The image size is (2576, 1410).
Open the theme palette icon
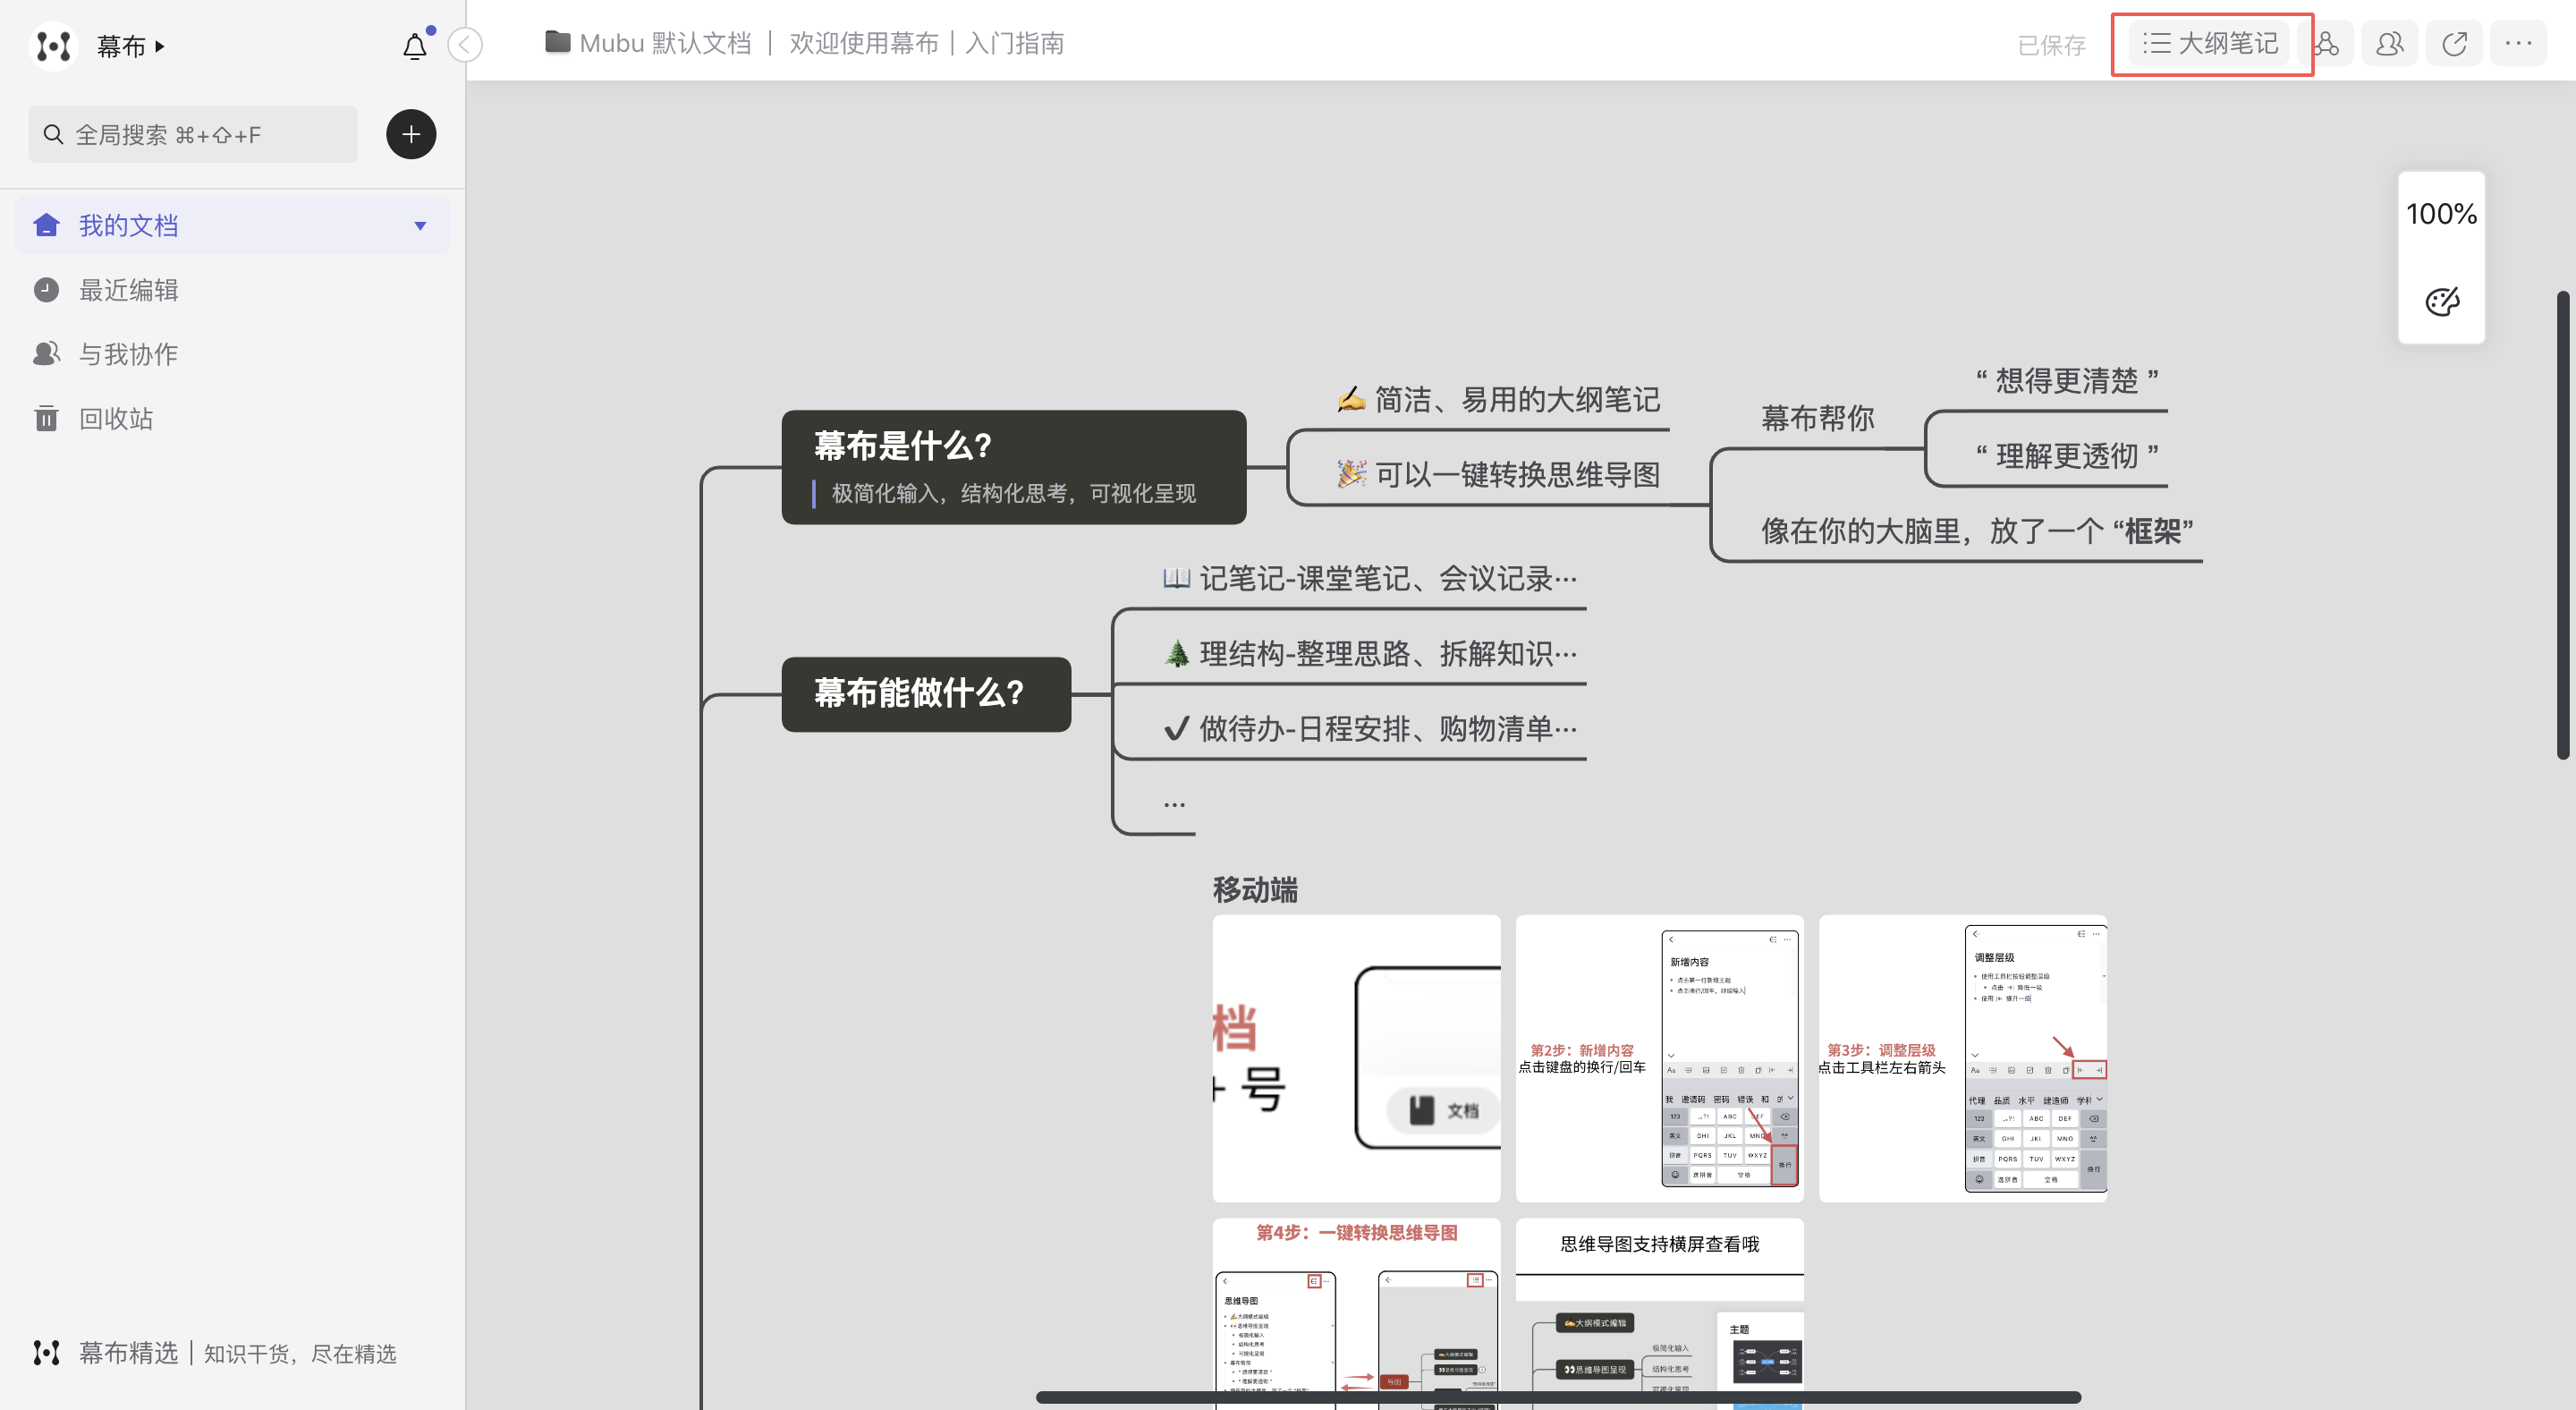click(x=2442, y=301)
